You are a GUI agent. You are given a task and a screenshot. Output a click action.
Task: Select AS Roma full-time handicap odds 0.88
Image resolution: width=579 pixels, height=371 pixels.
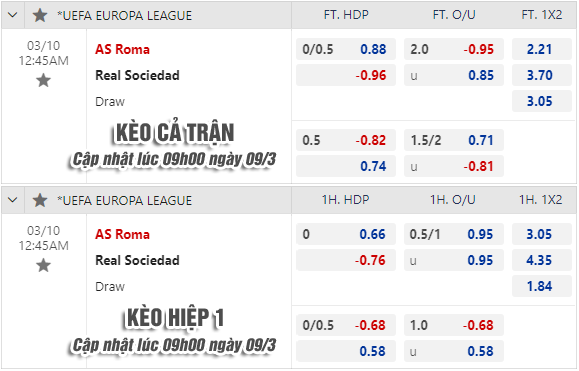(x=346, y=49)
